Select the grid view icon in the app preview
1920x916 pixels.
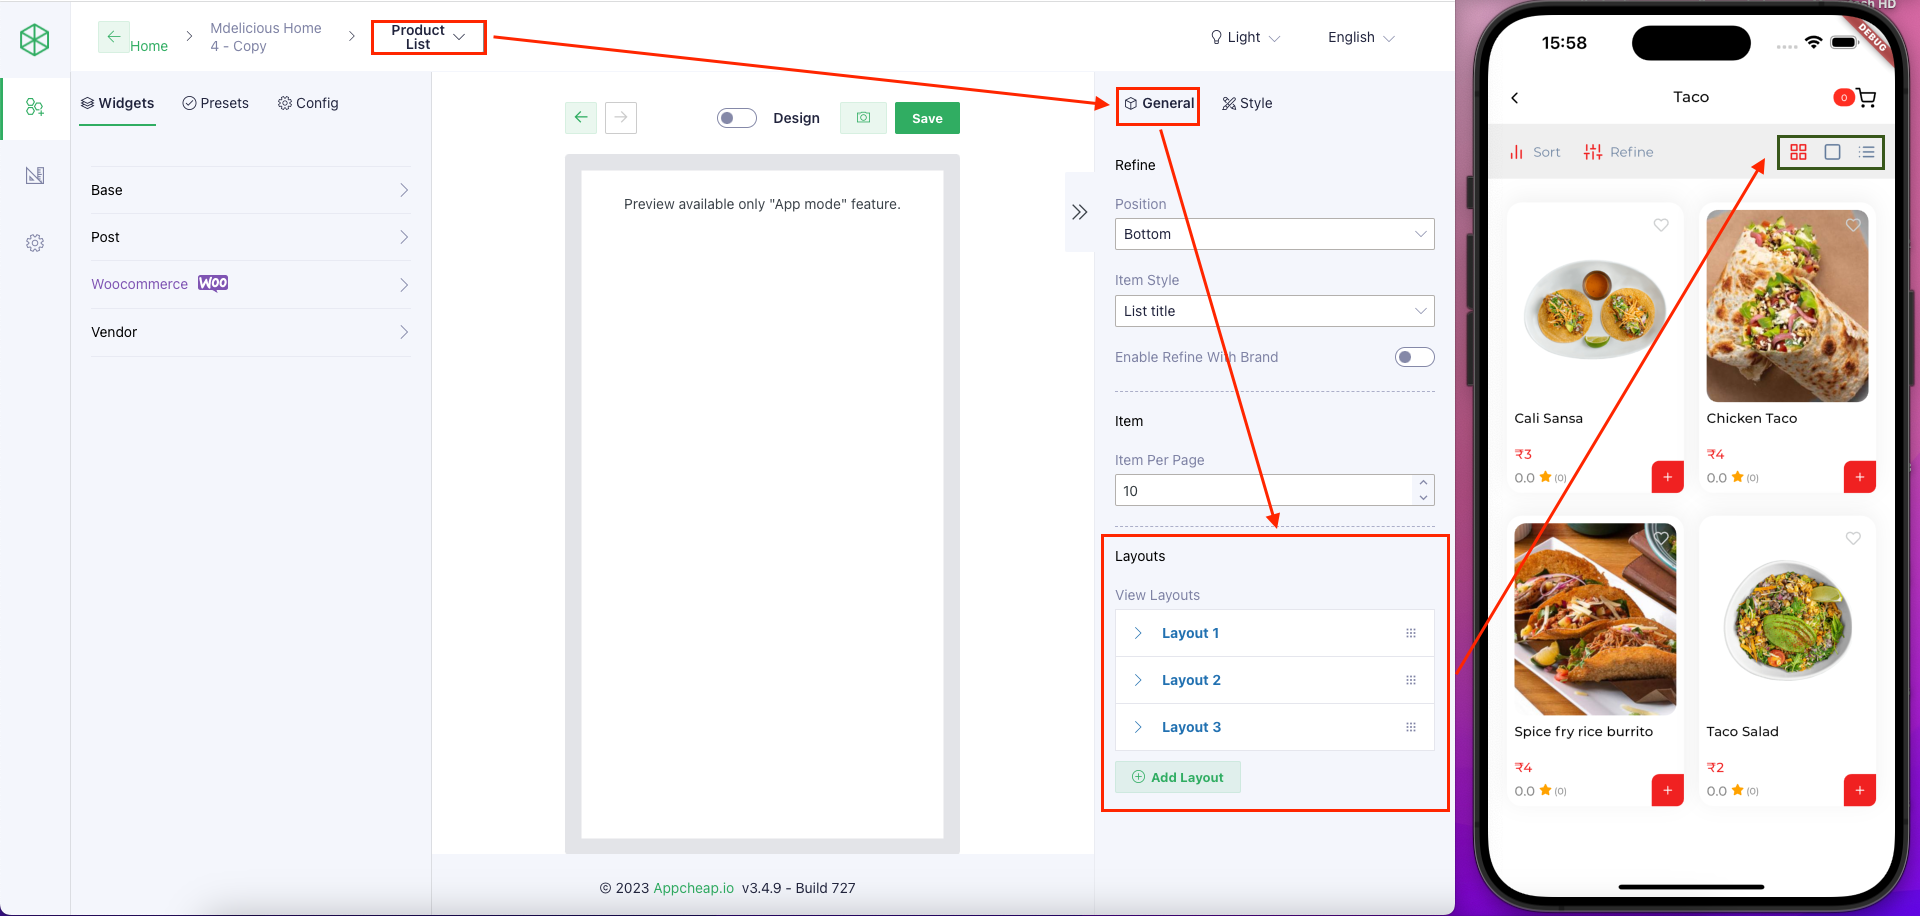(1799, 152)
